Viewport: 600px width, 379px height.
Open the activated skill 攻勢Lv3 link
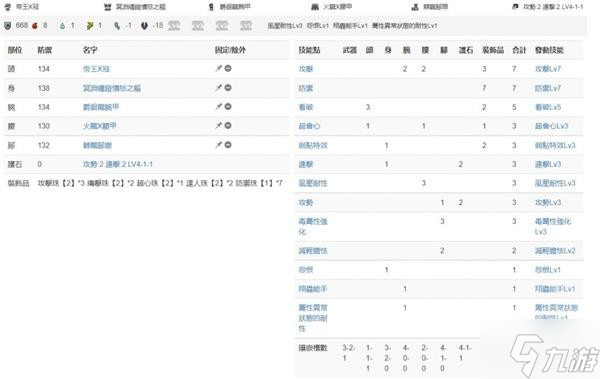548,202
